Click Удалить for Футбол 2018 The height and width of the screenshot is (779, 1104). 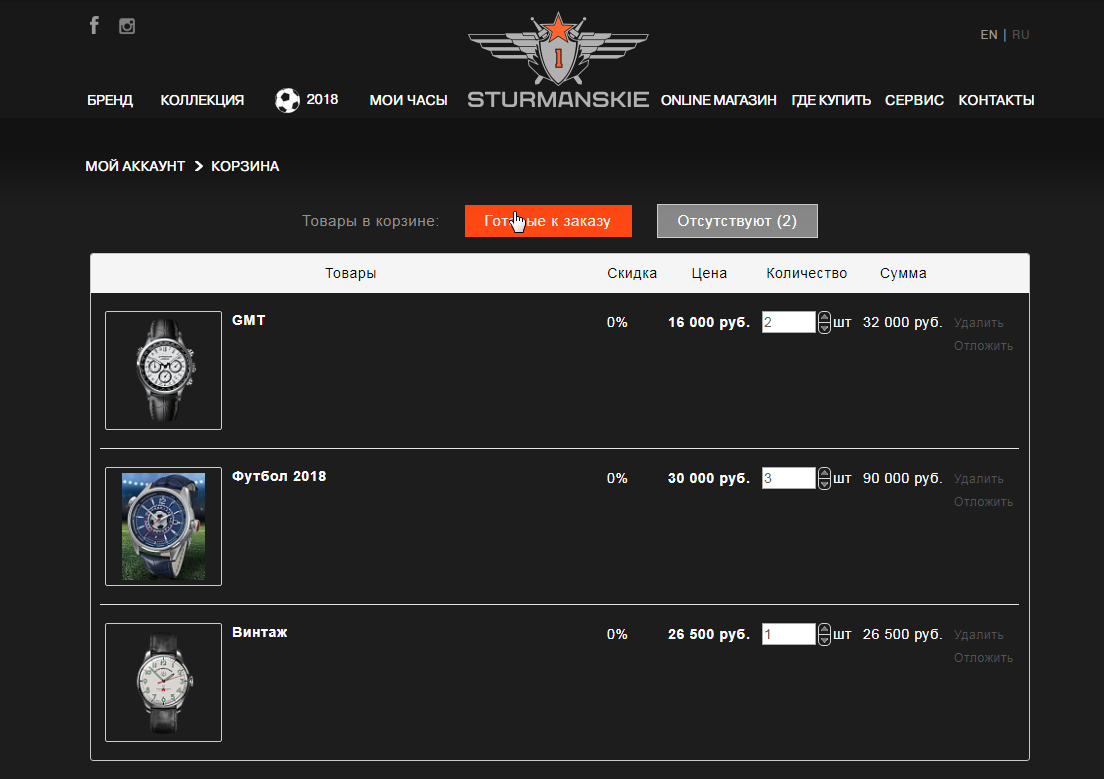(979, 479)
